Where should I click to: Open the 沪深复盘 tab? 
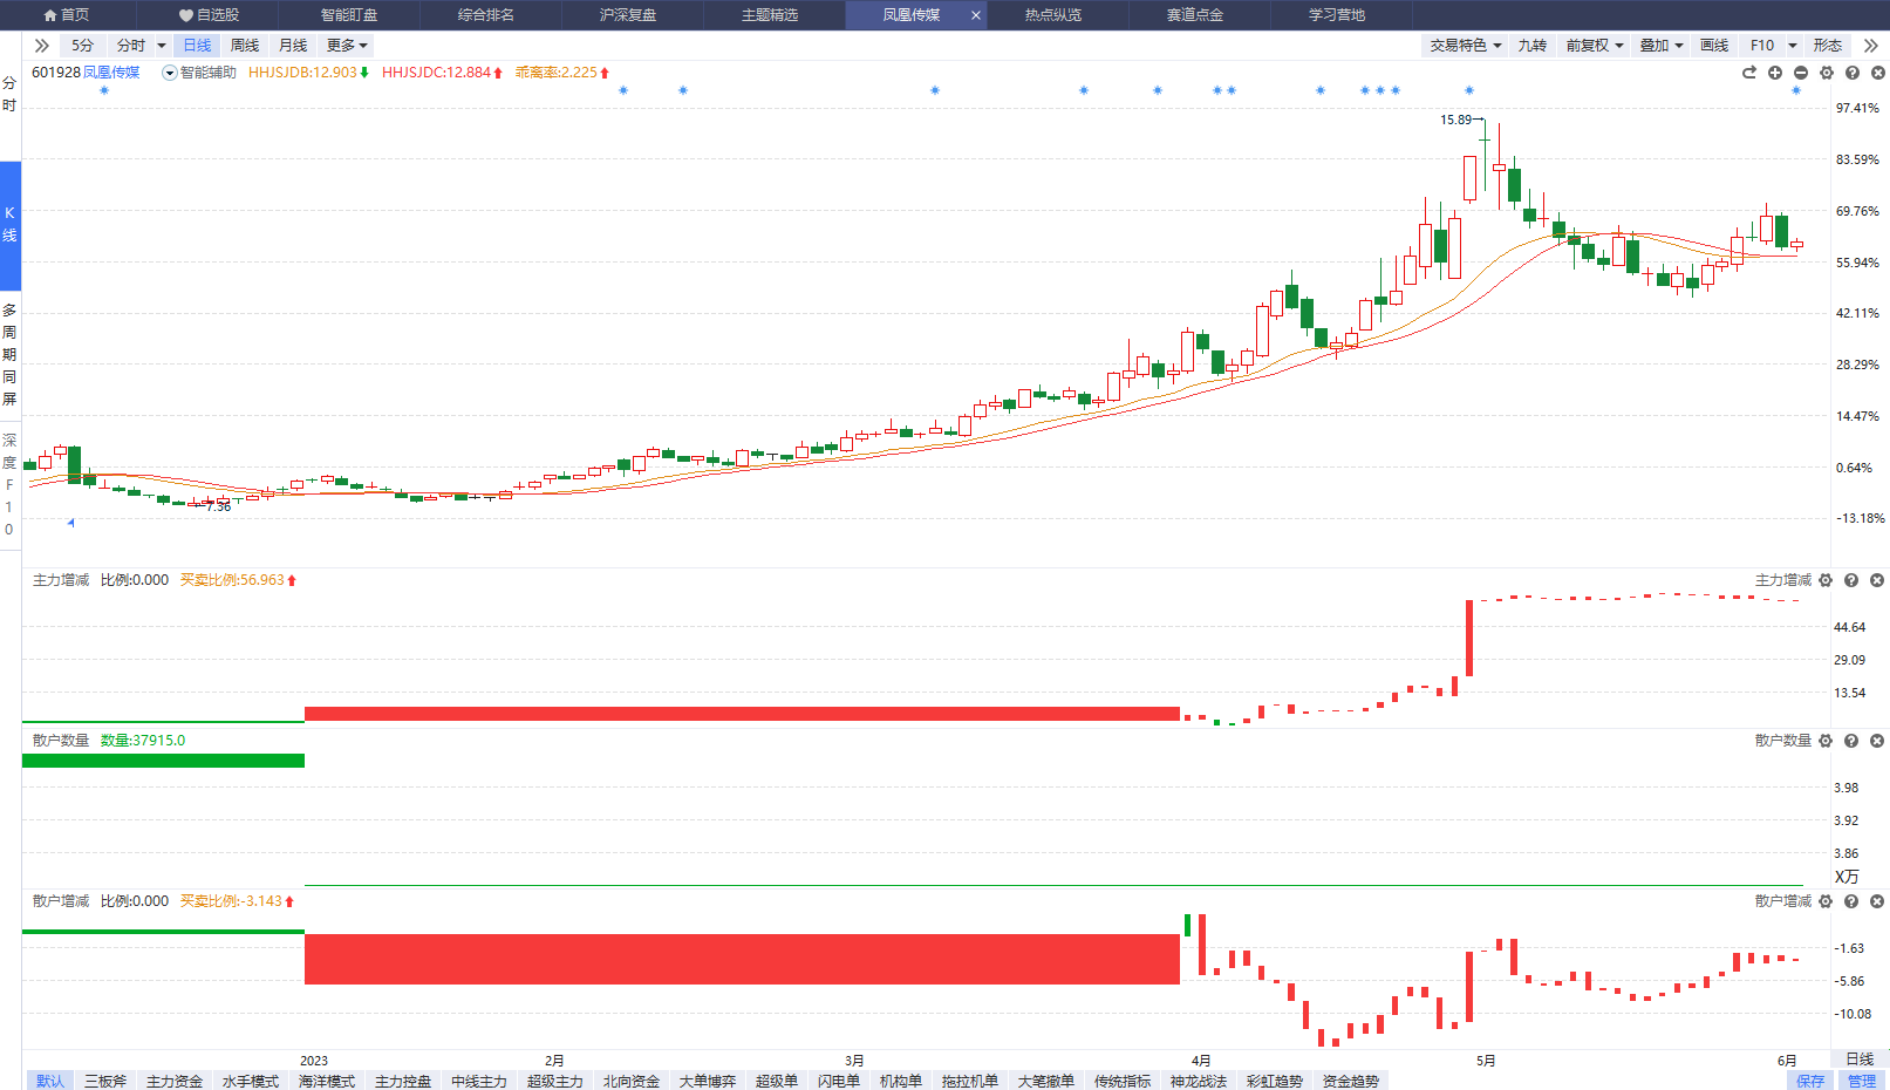(628, 15)
